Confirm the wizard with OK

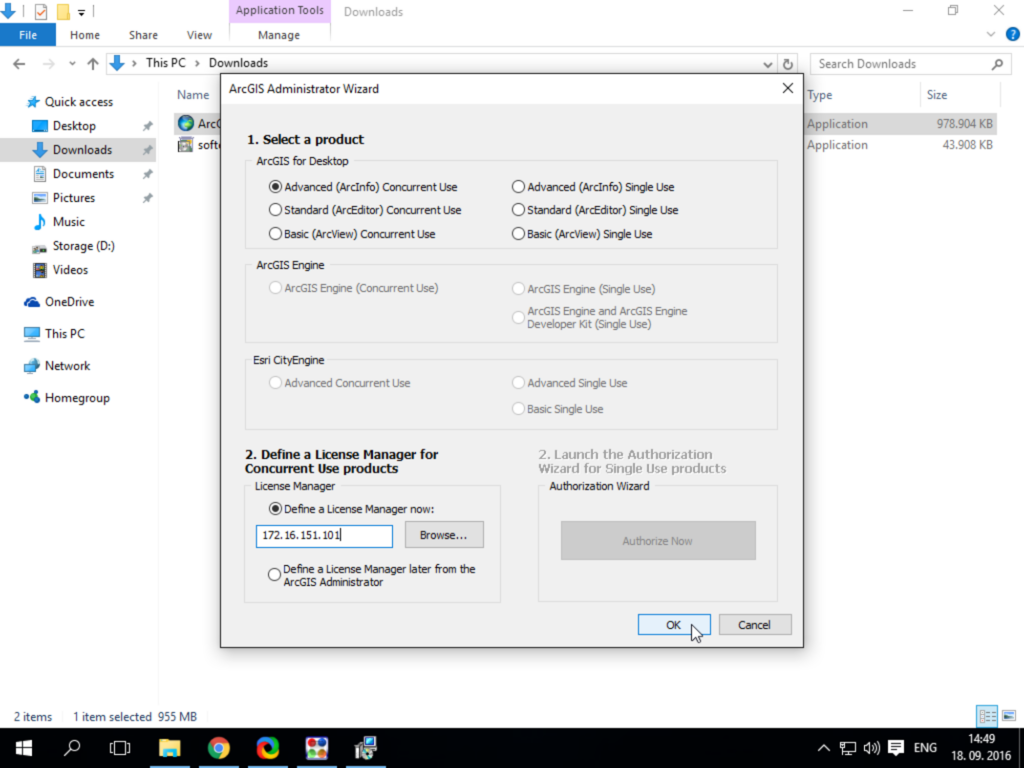click(x=674, y=625)
